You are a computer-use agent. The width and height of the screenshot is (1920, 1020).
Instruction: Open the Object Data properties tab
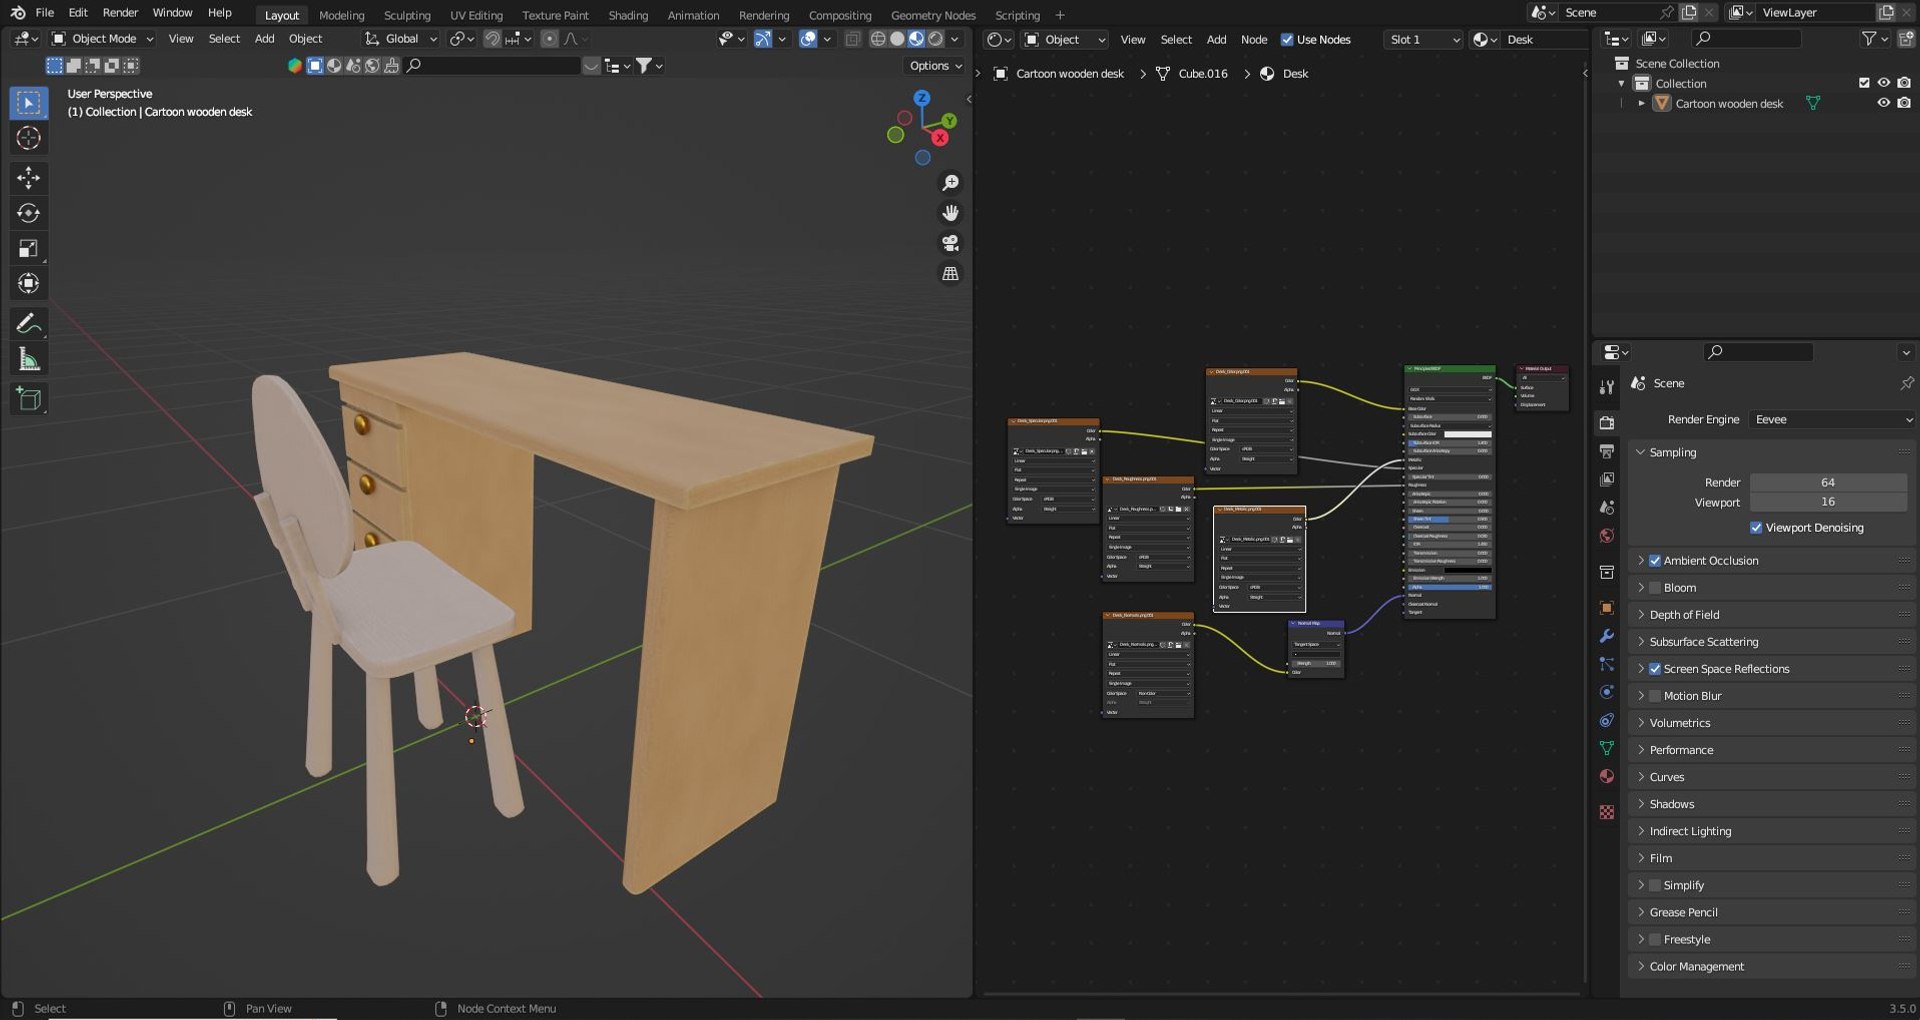(1606, 747)
